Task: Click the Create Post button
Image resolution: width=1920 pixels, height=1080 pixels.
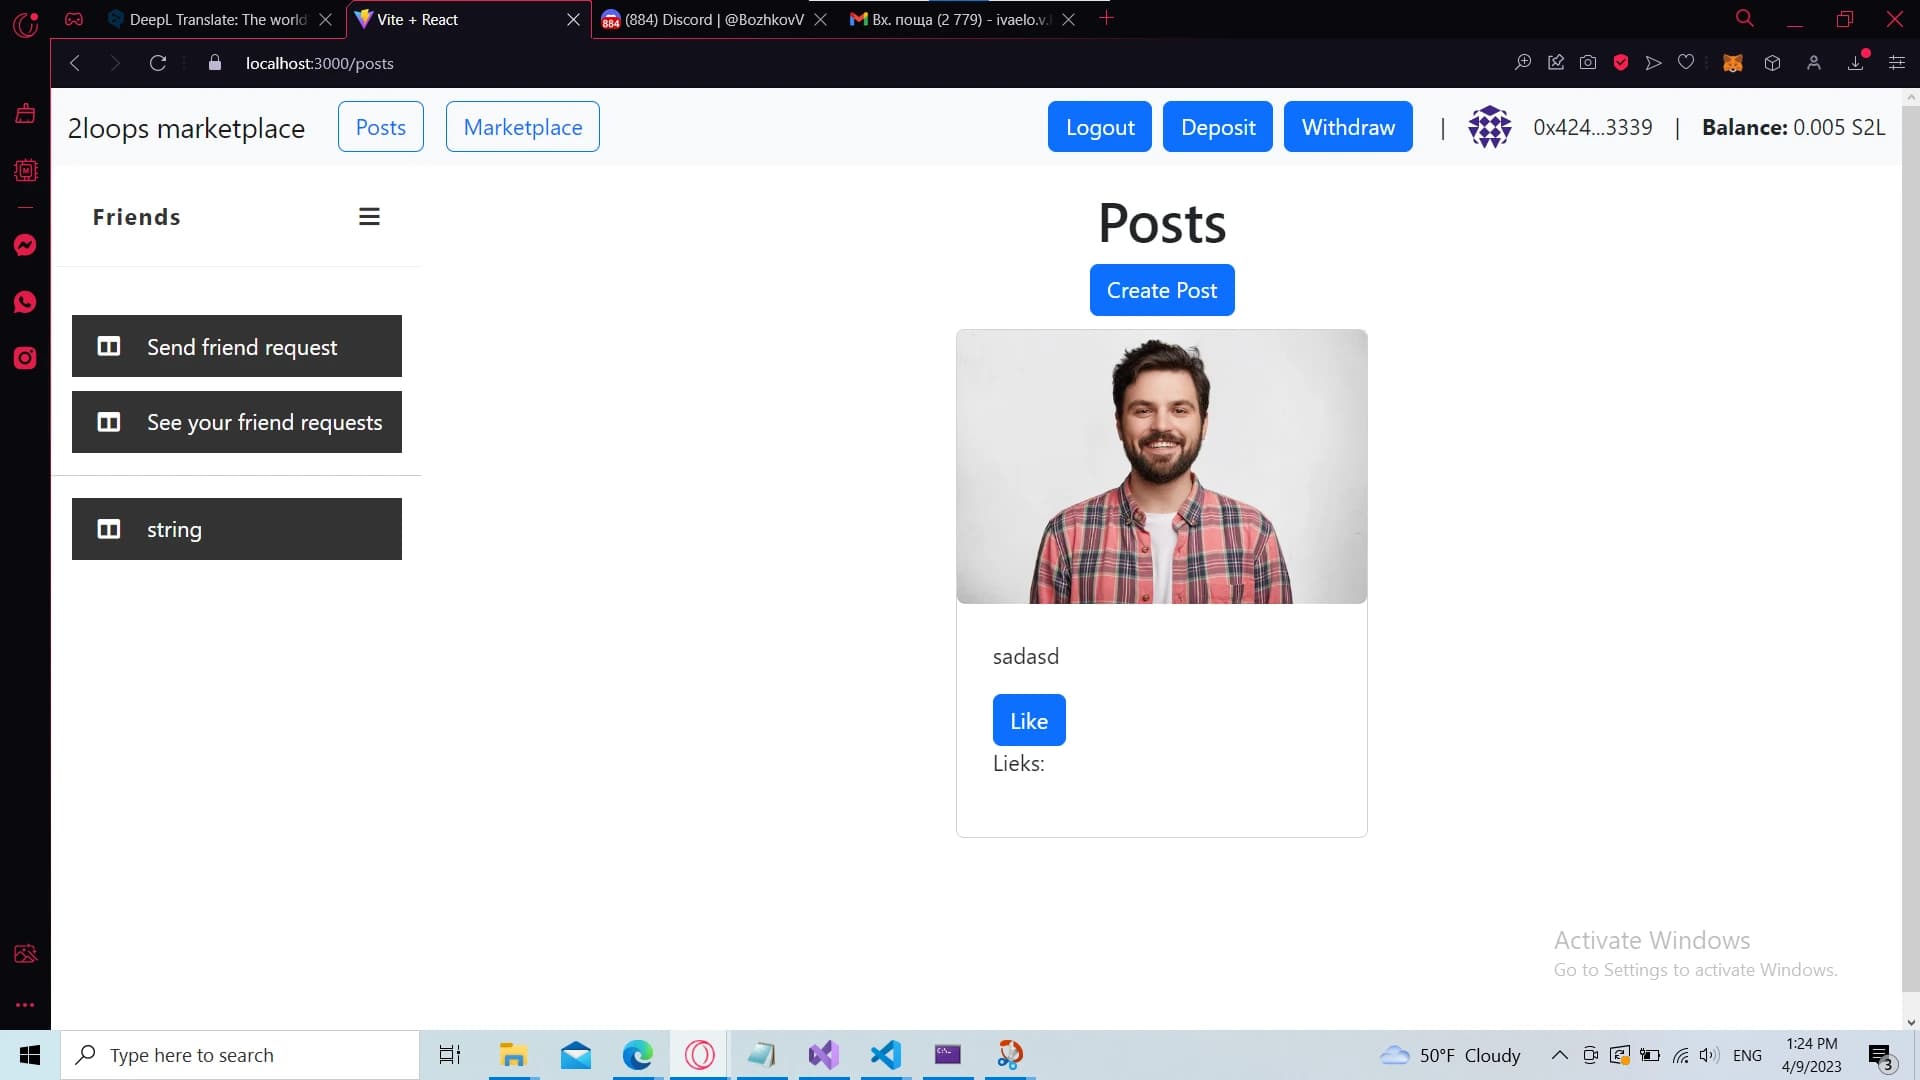Action: coord(1162,290)
